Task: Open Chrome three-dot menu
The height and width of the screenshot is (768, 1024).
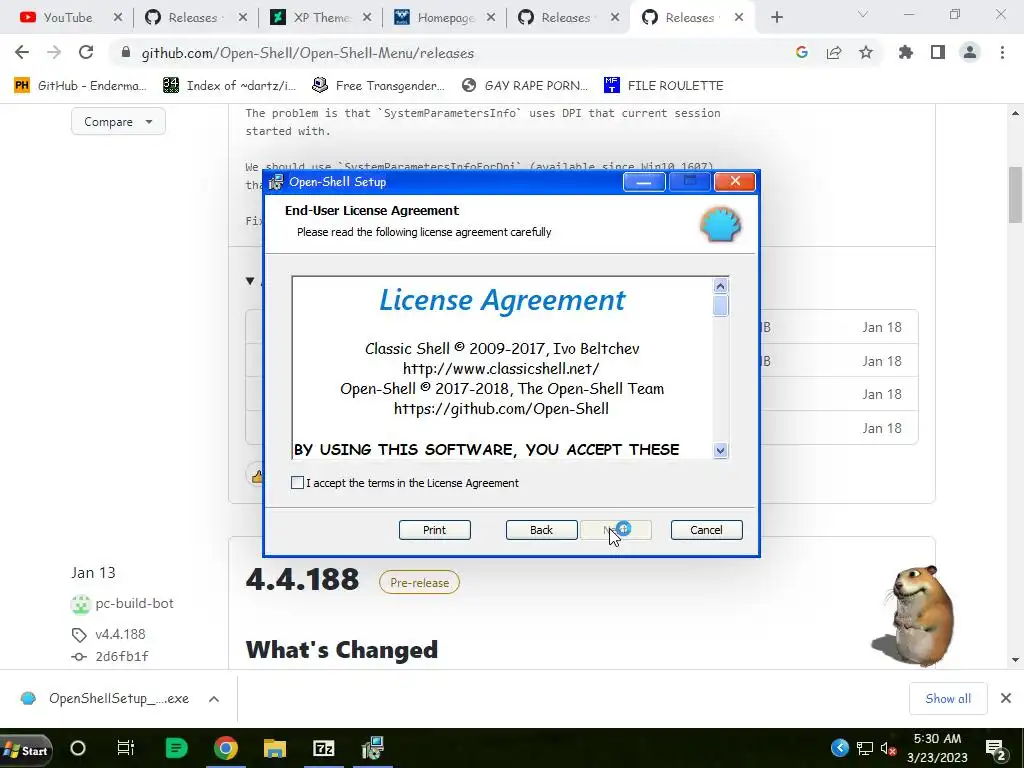Action: (1002, 52)
